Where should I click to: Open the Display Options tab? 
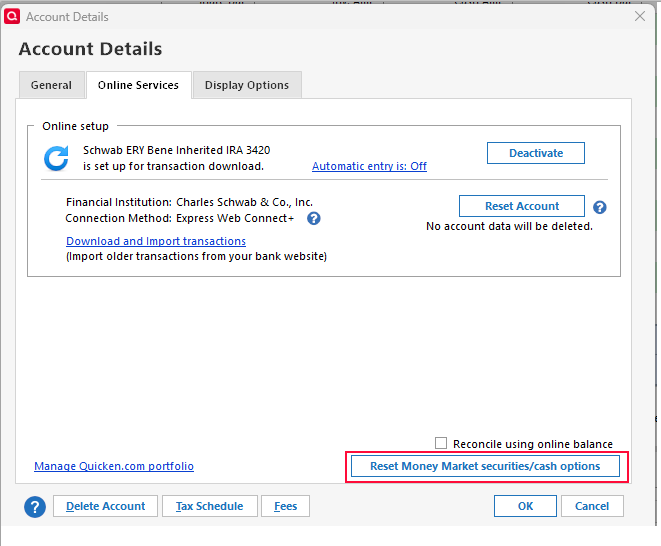247,85
